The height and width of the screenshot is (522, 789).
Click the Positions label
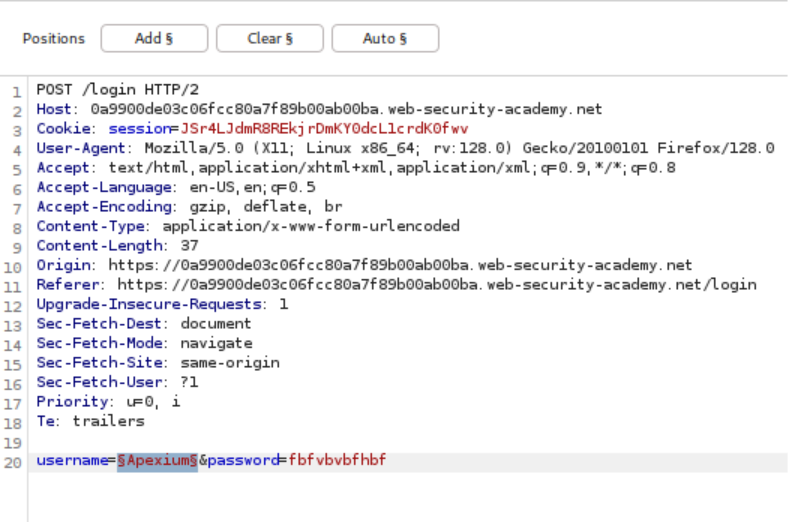[x=54, y=39]
